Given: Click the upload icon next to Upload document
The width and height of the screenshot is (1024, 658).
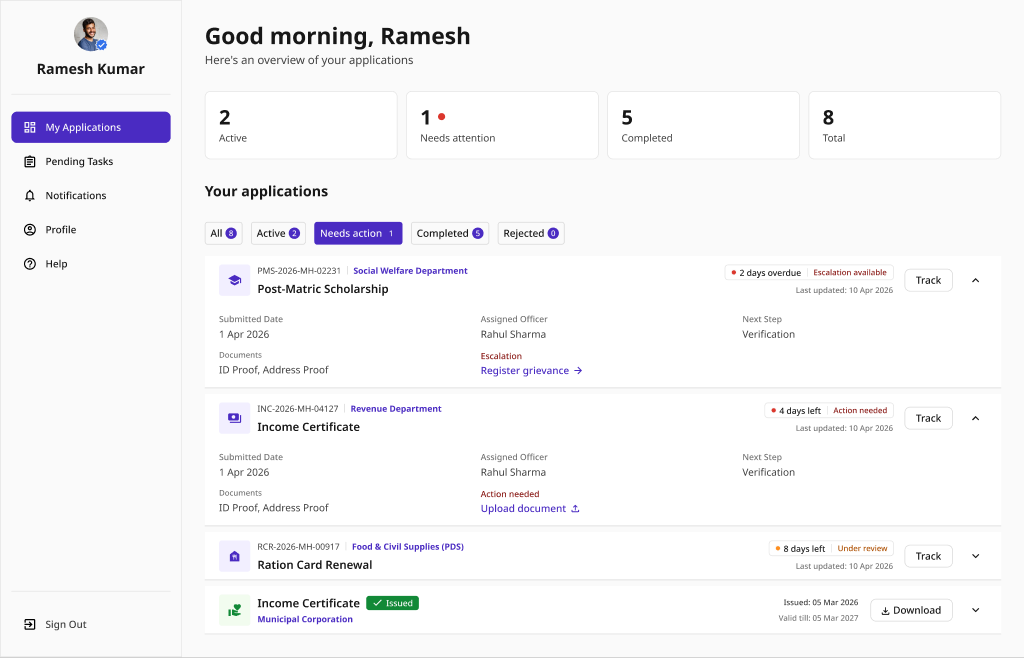Looking at the screenshot, I should pos(575,509).
